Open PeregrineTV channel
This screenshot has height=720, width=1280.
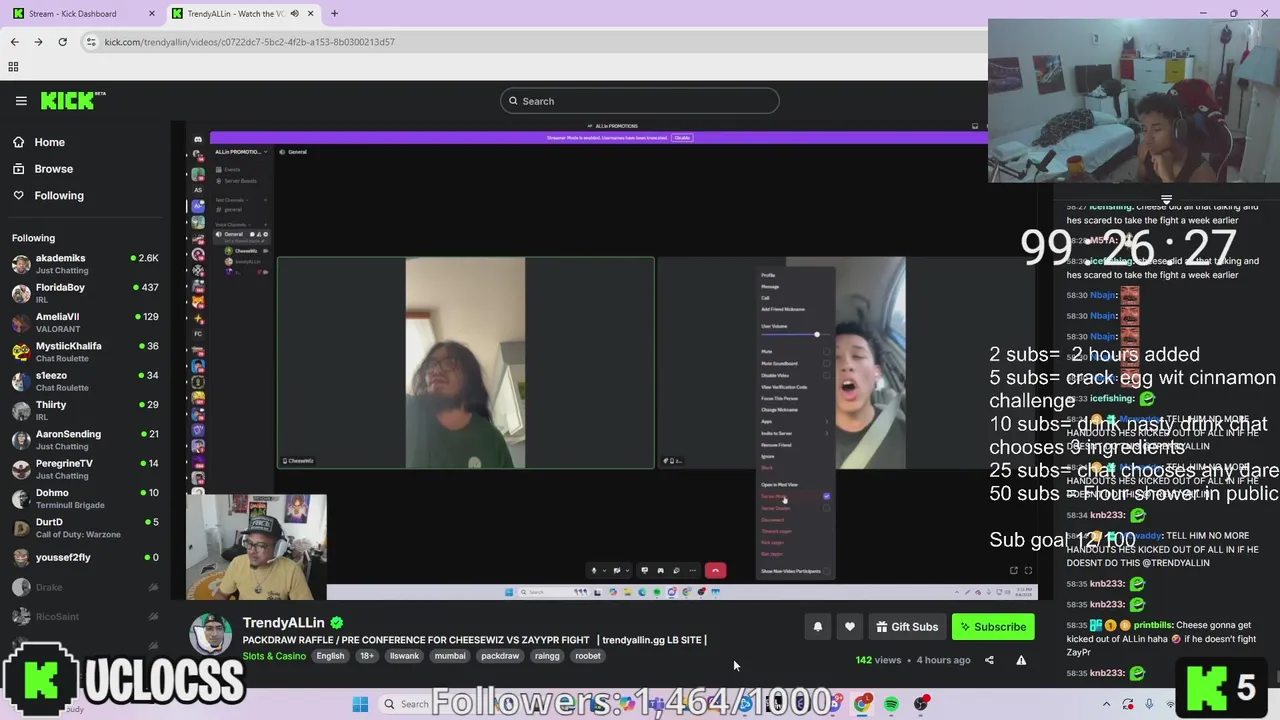point(85,469)
